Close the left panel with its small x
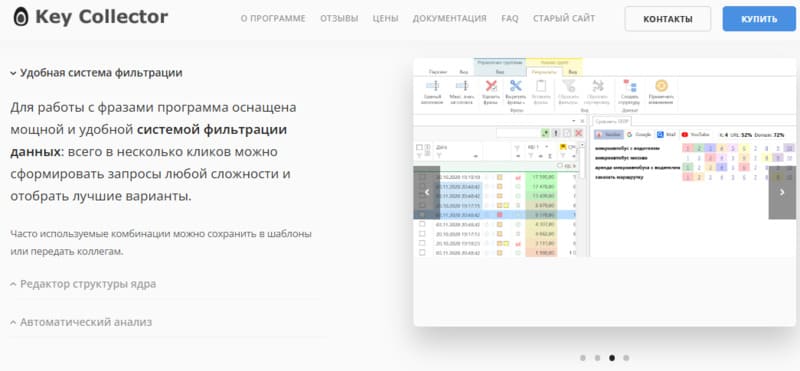The width and height of the screenshot is (800, 371). click(x=582, y=121)
